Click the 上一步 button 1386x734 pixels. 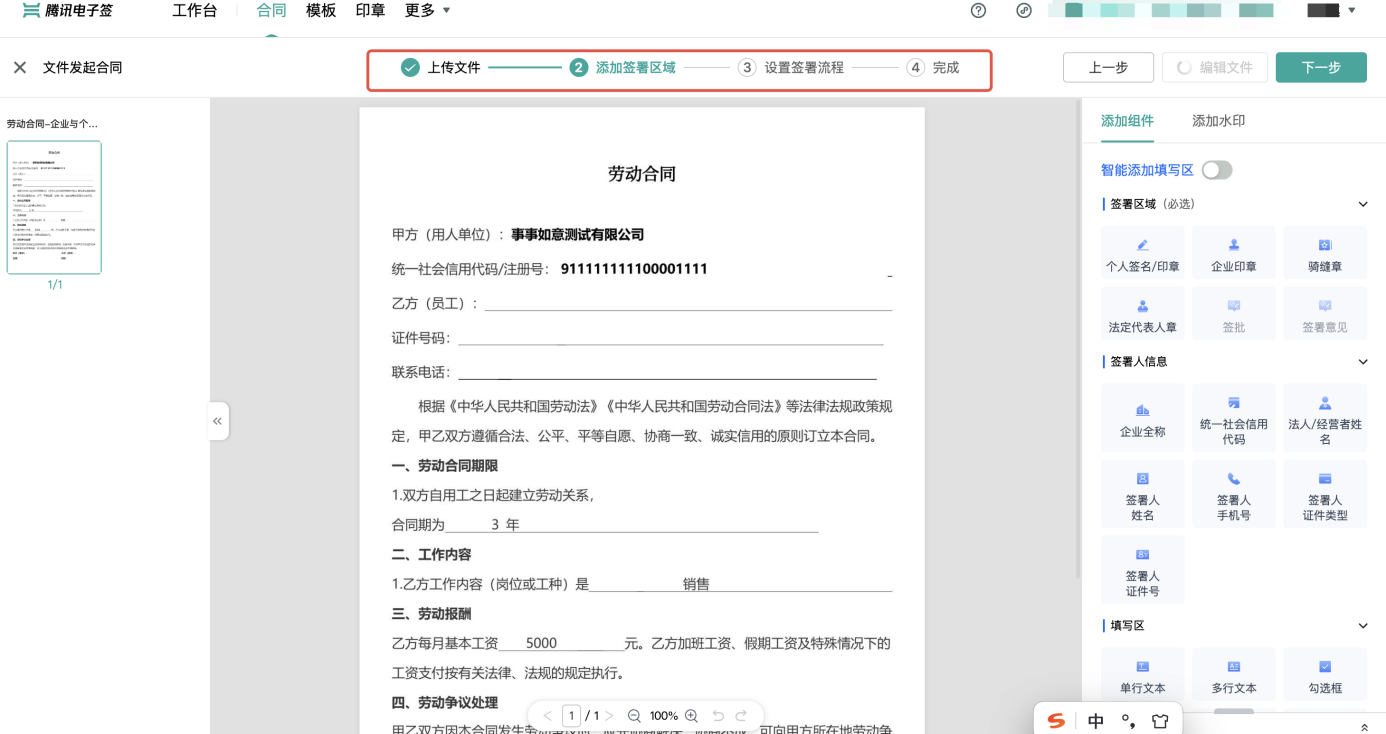(1108, 67)
